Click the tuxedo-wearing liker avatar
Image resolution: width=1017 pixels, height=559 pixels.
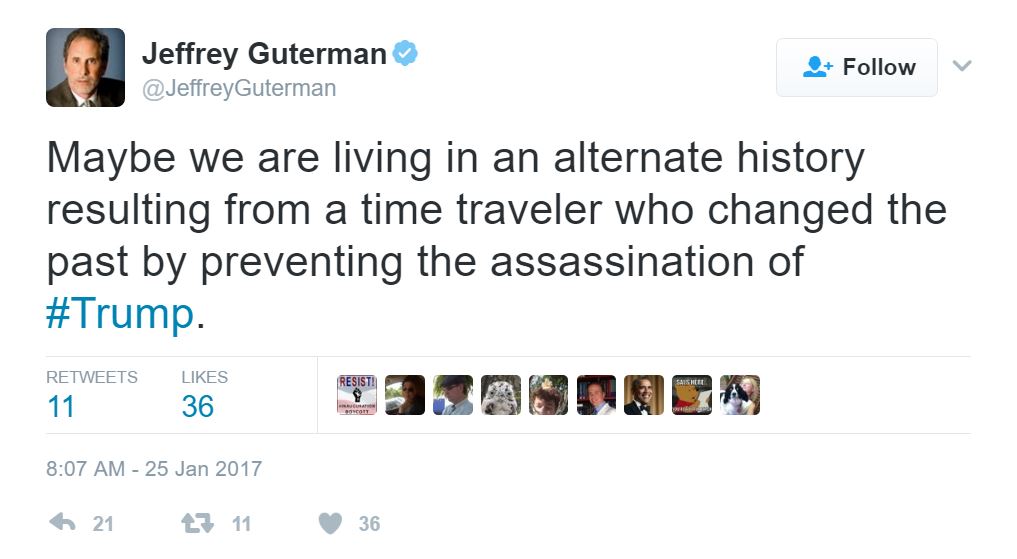click(644, 395)
